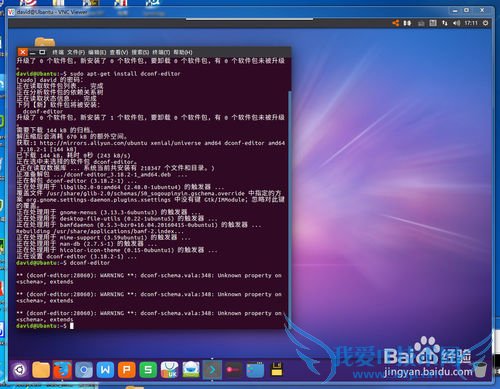
Task: Open the 文件(F) menu in the terminal
Action: pos(76,52)
